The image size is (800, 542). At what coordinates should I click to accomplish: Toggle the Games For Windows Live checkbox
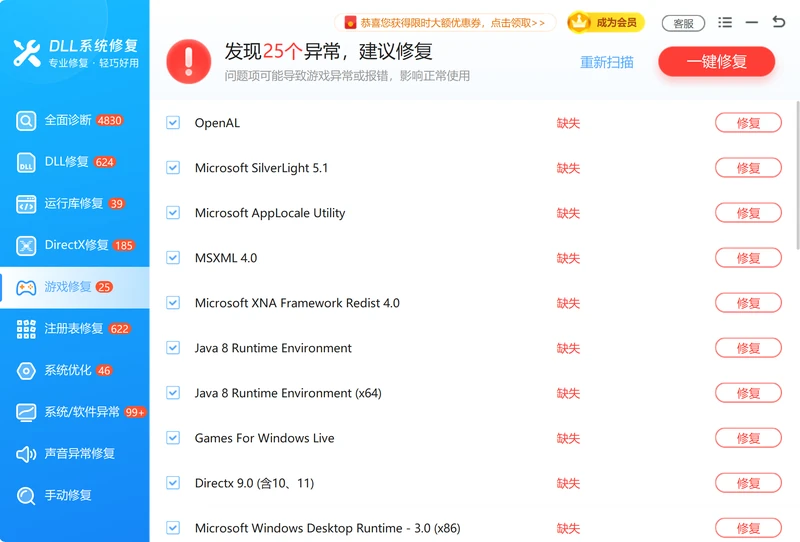click(173, 437)
